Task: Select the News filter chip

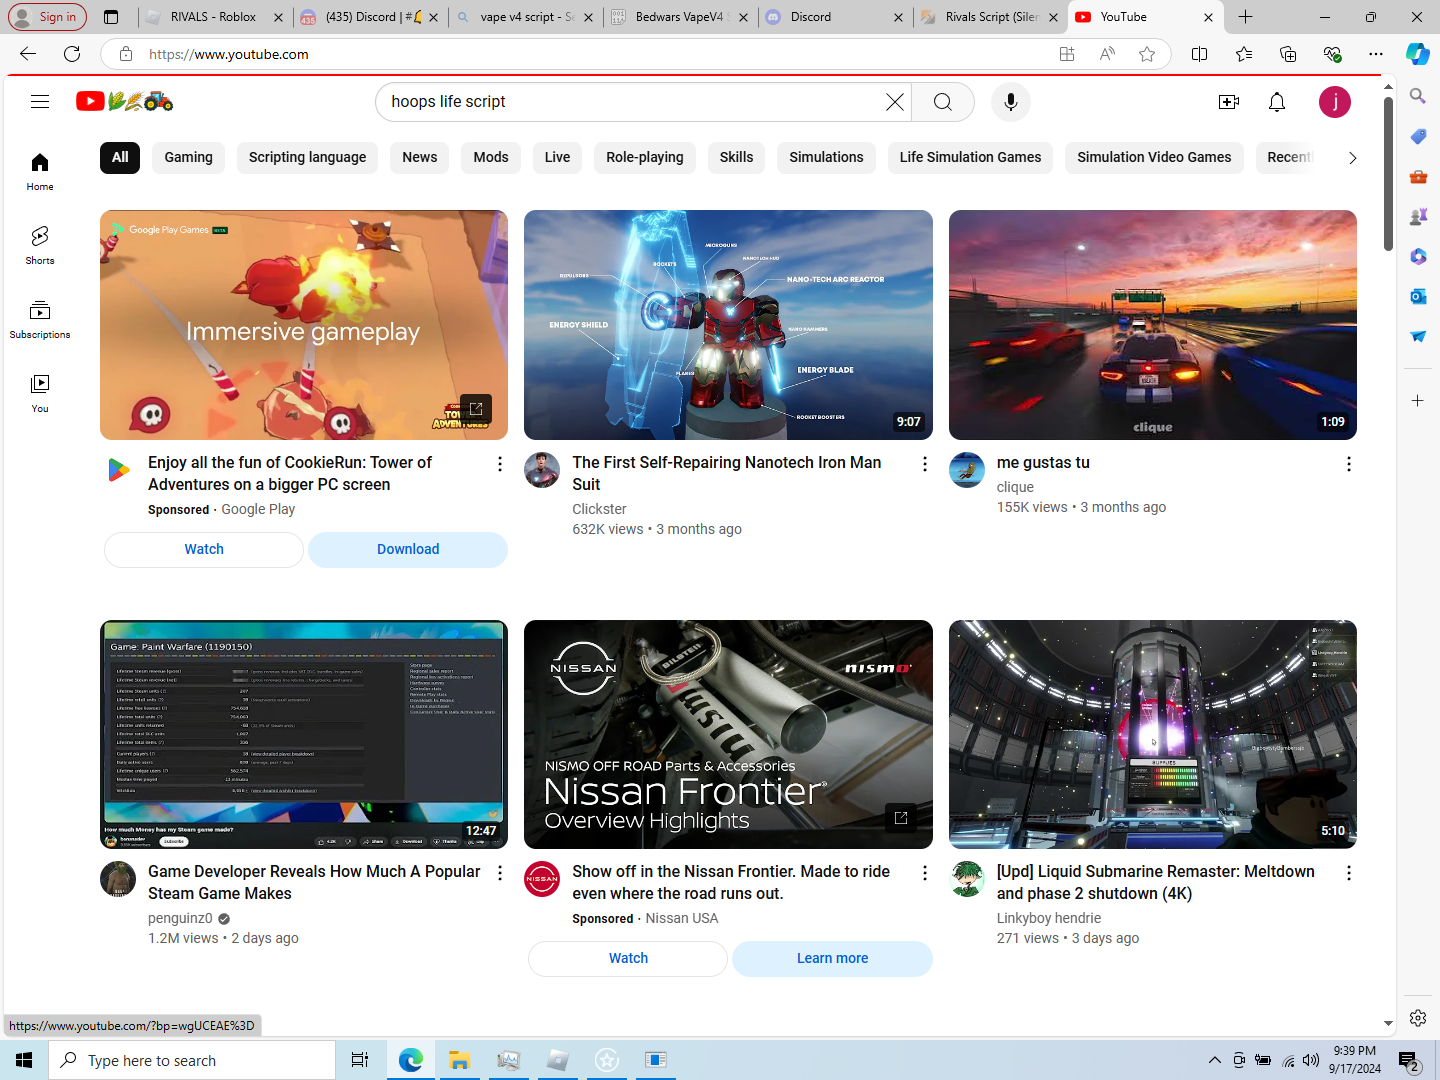Action: tap(420, 157)
